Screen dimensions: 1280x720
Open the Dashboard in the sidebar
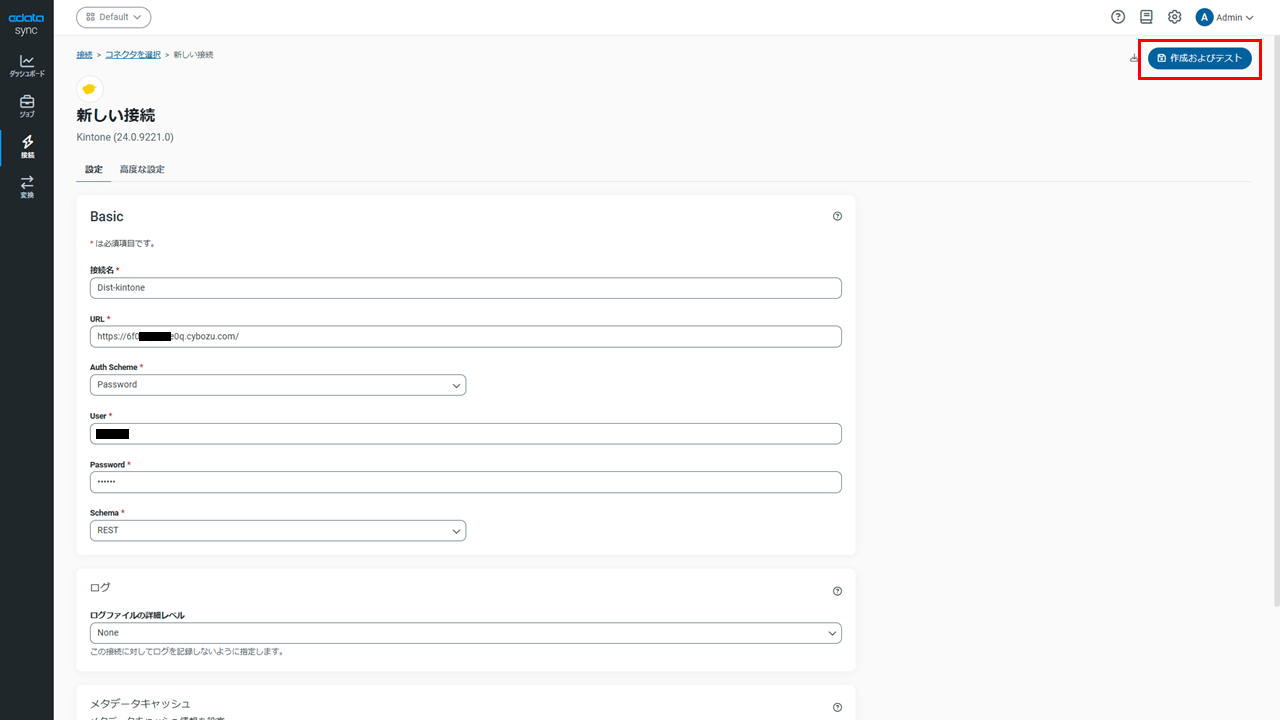(27, 66)
